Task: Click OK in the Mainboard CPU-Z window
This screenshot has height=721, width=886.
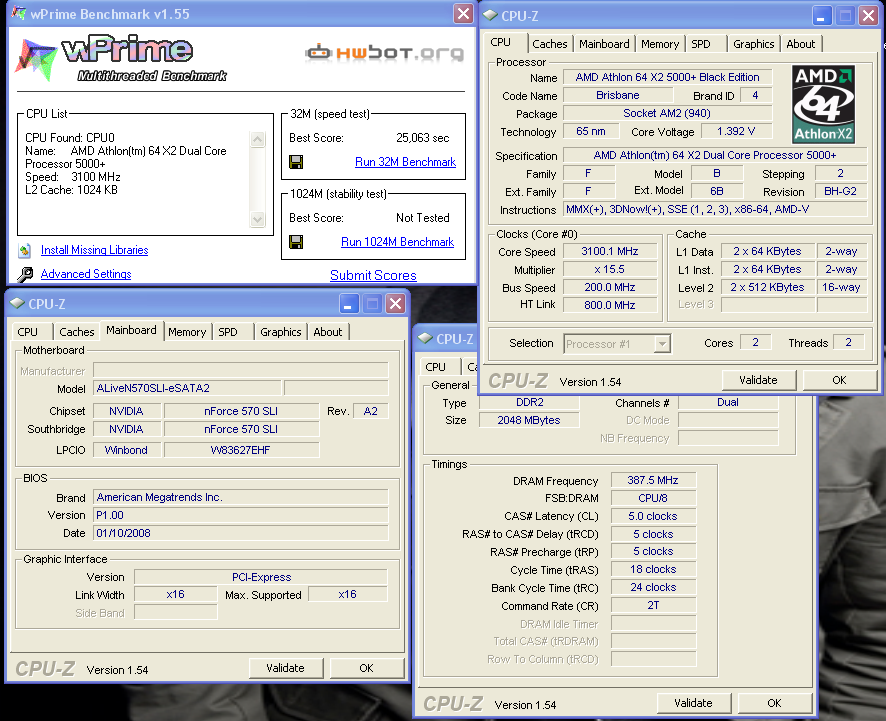Action: (x=366, y=668)
